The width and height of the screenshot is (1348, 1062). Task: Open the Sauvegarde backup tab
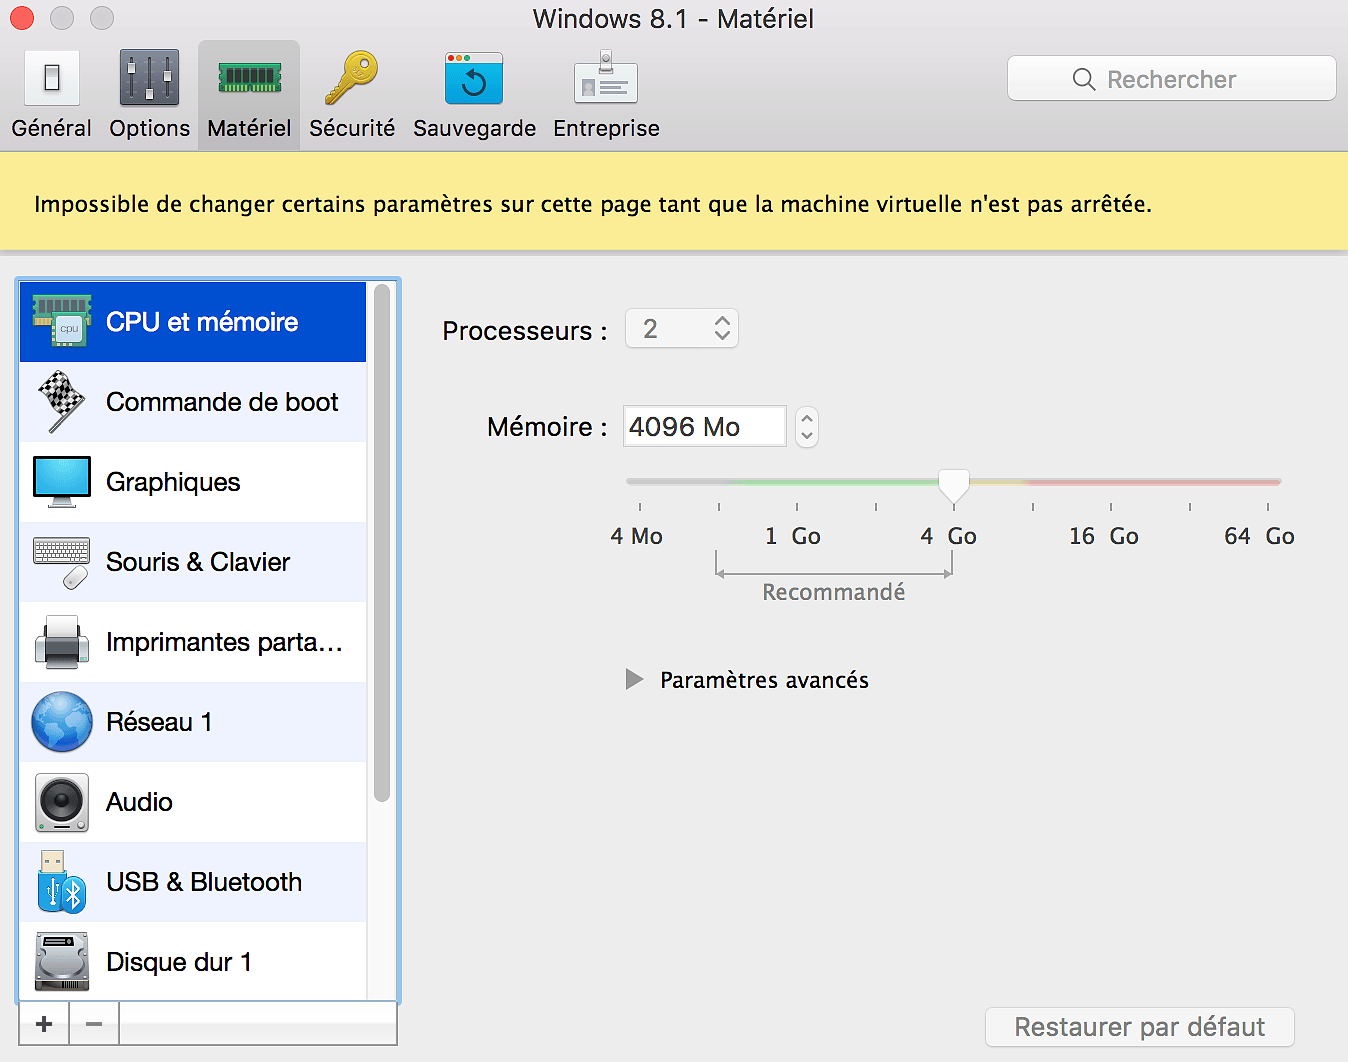[474, 96]
